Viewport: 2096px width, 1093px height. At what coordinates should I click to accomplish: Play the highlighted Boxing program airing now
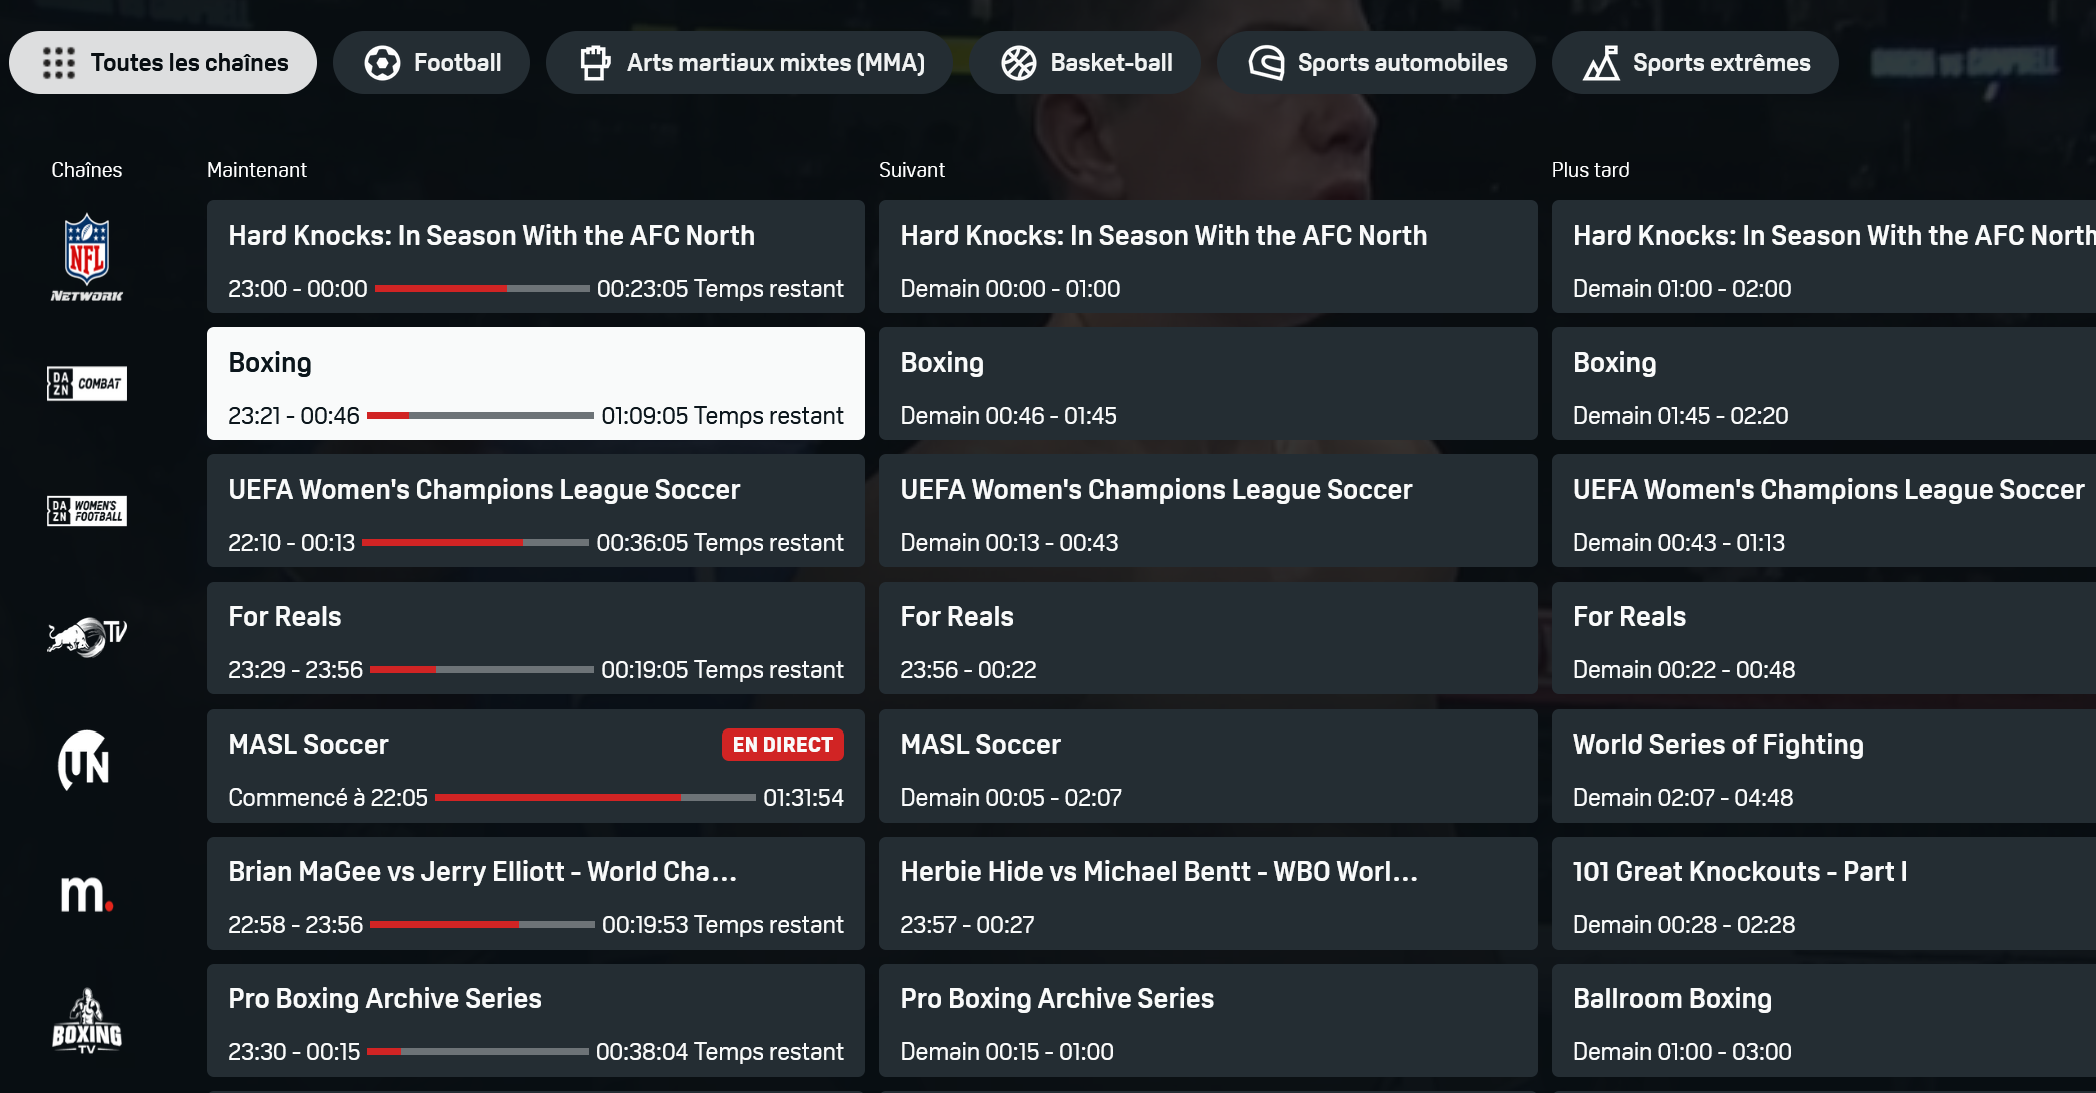(x=536, y=383)
